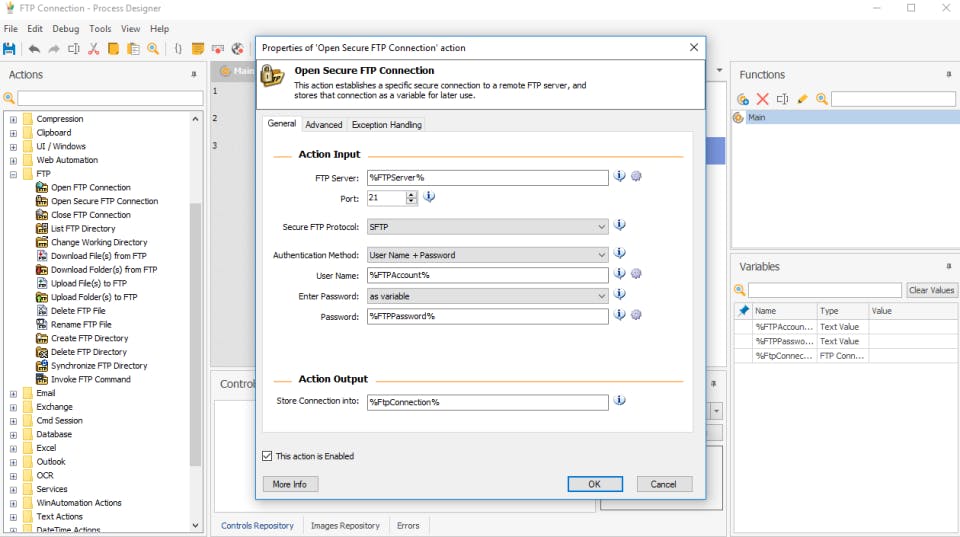Switch to the Advanced tab
Image resolution: width=960 pixels, height=537 pixels.
click(x=323, y=125)
